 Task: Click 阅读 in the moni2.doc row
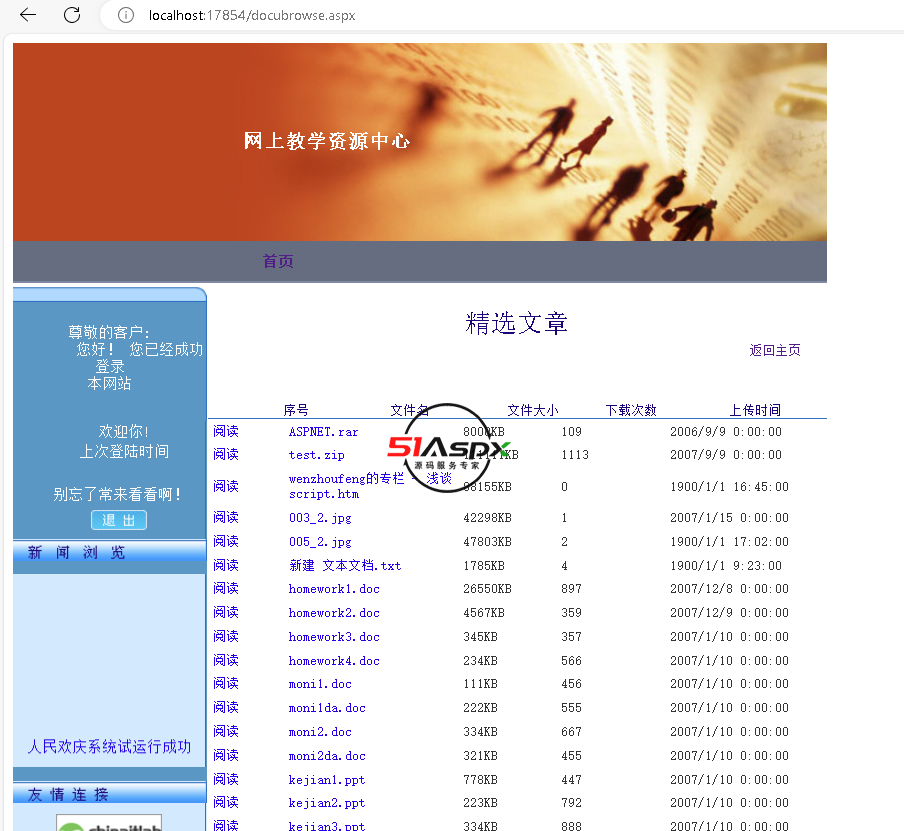225,731
